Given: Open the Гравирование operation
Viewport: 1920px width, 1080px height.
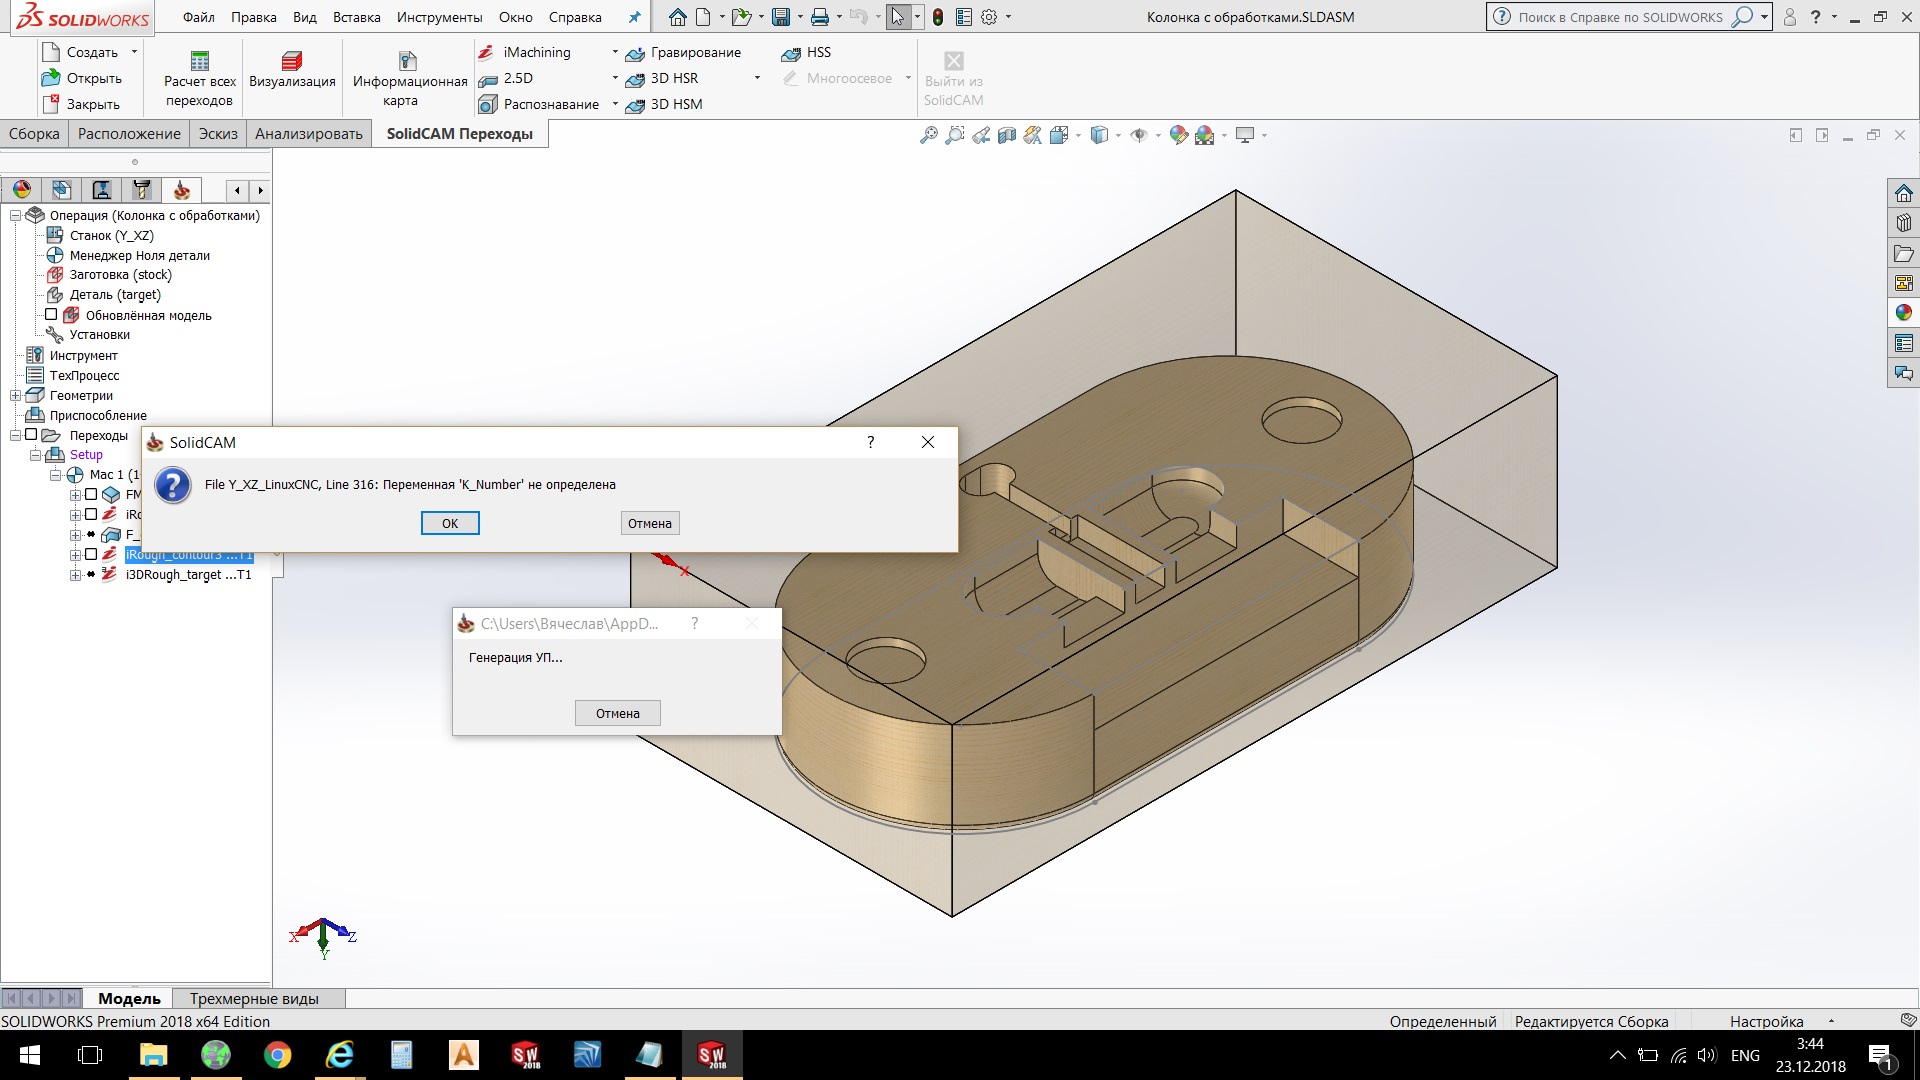Looking at the screenshot, I should pyautogui.click(x=685, y=52).
